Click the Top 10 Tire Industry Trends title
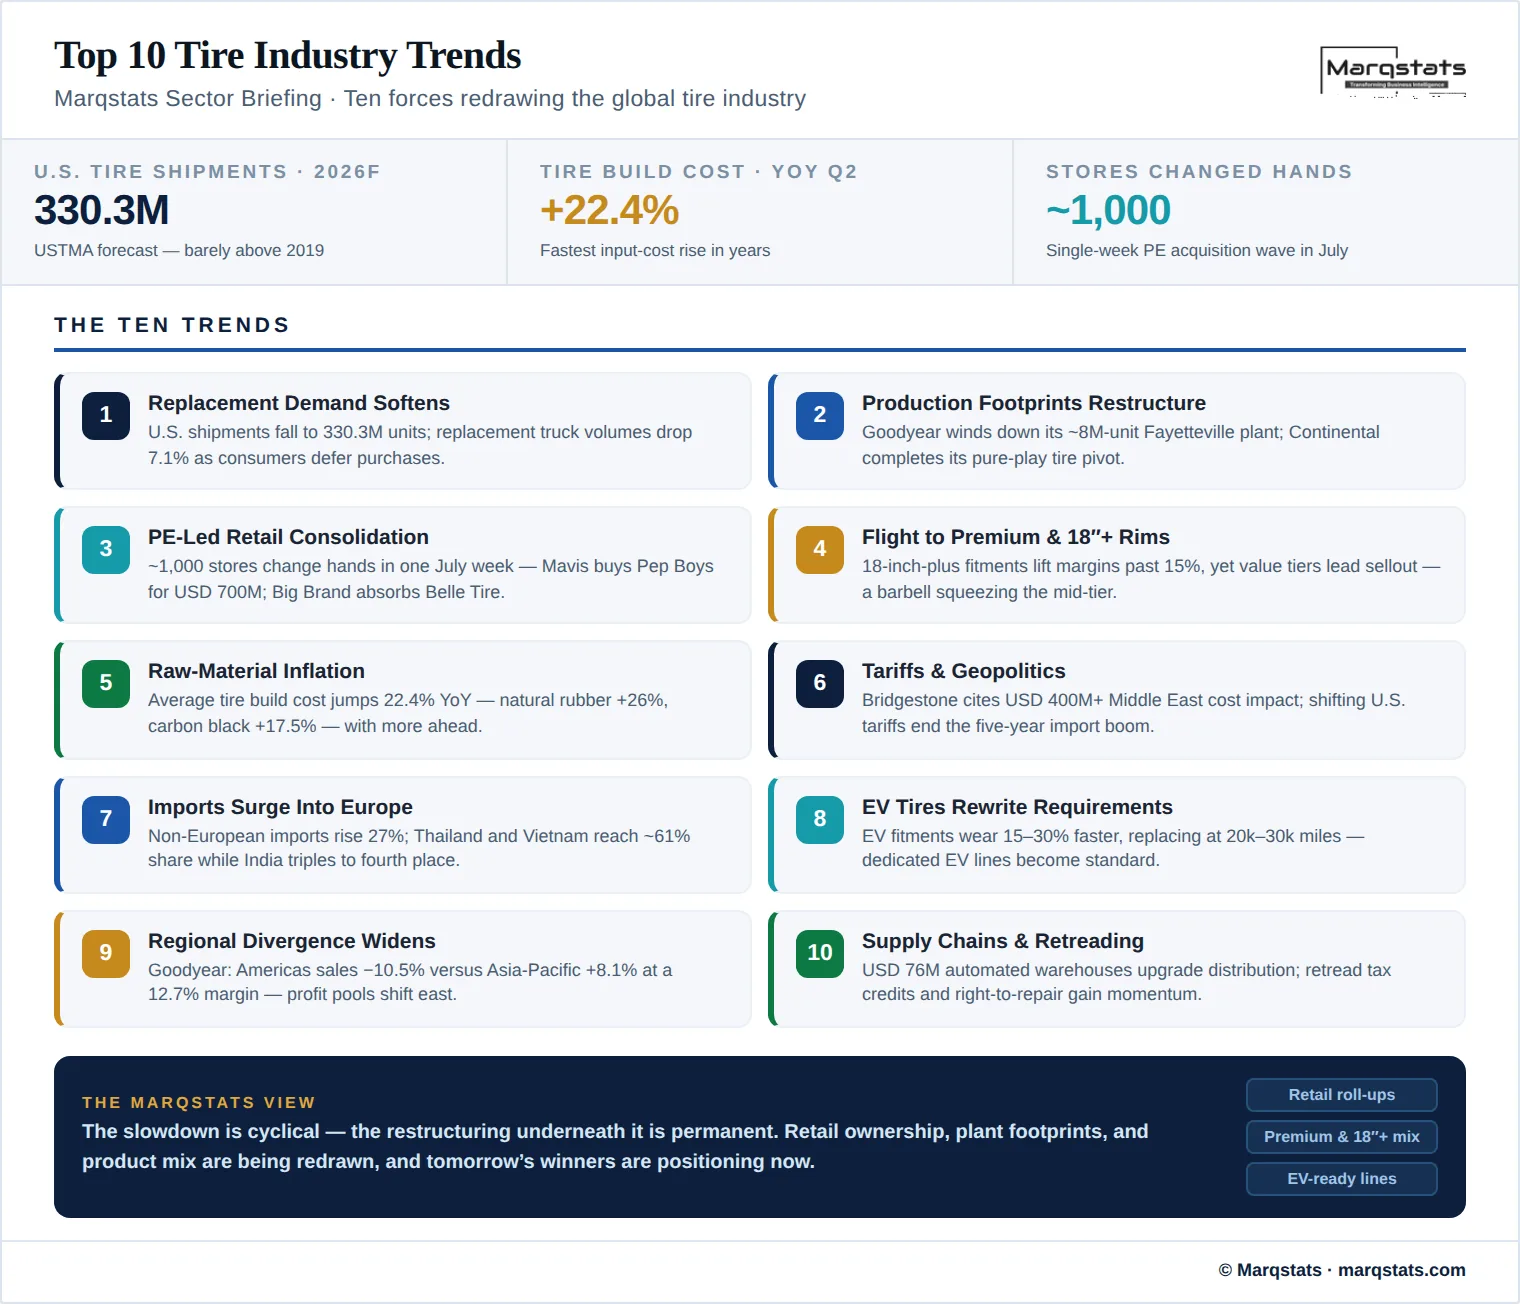1520x1304 pixels. [288, 55]
